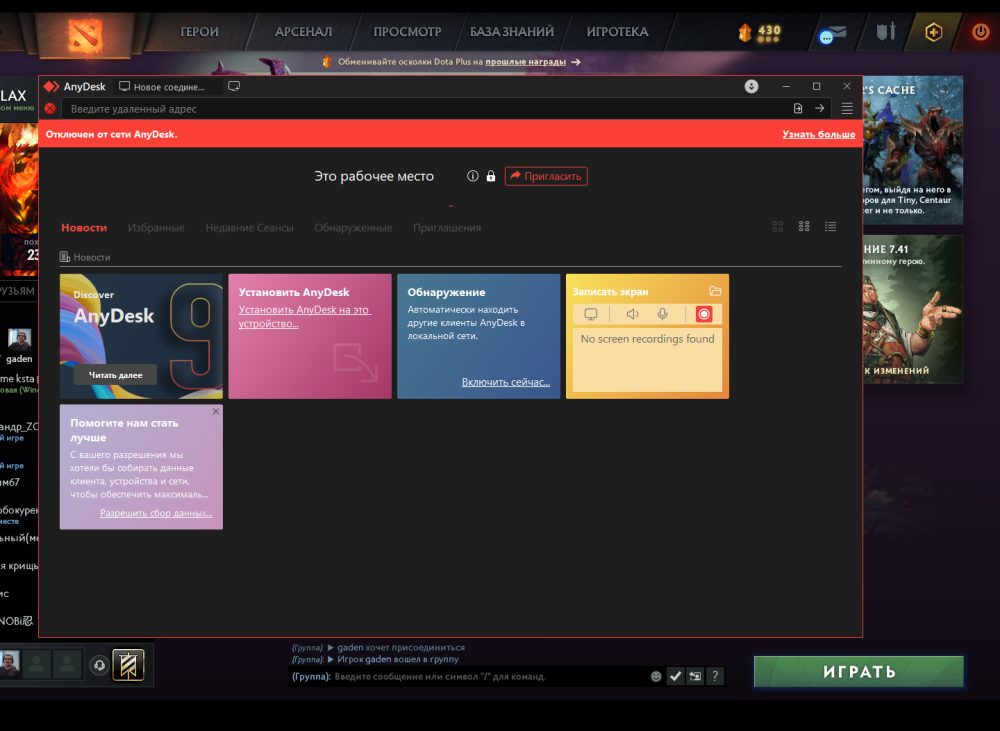Open the Dota armory shield icon
The width and height of the screenshot is (1000, 731).
pyautogui.click(x=886, y=31)
